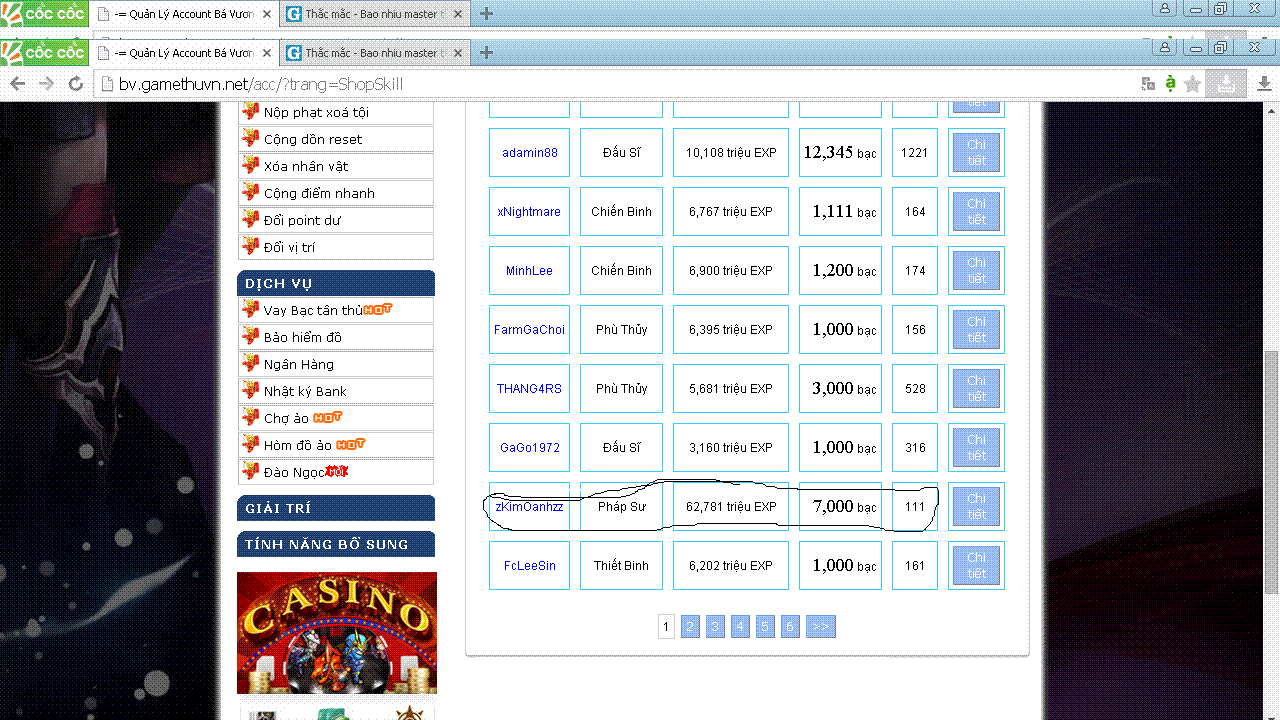Click the '62,781 triệu EXP' cell

731,507
